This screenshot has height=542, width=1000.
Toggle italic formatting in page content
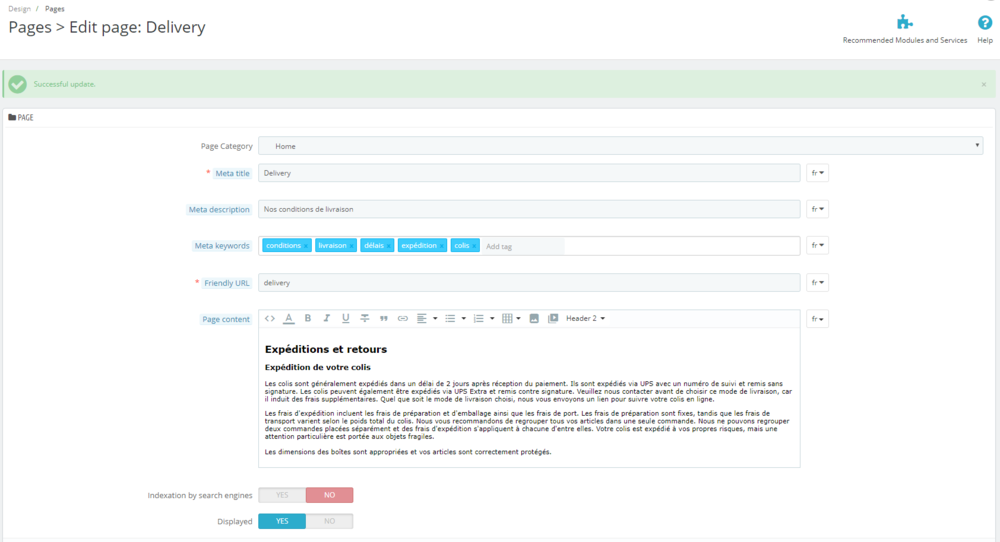327,318
